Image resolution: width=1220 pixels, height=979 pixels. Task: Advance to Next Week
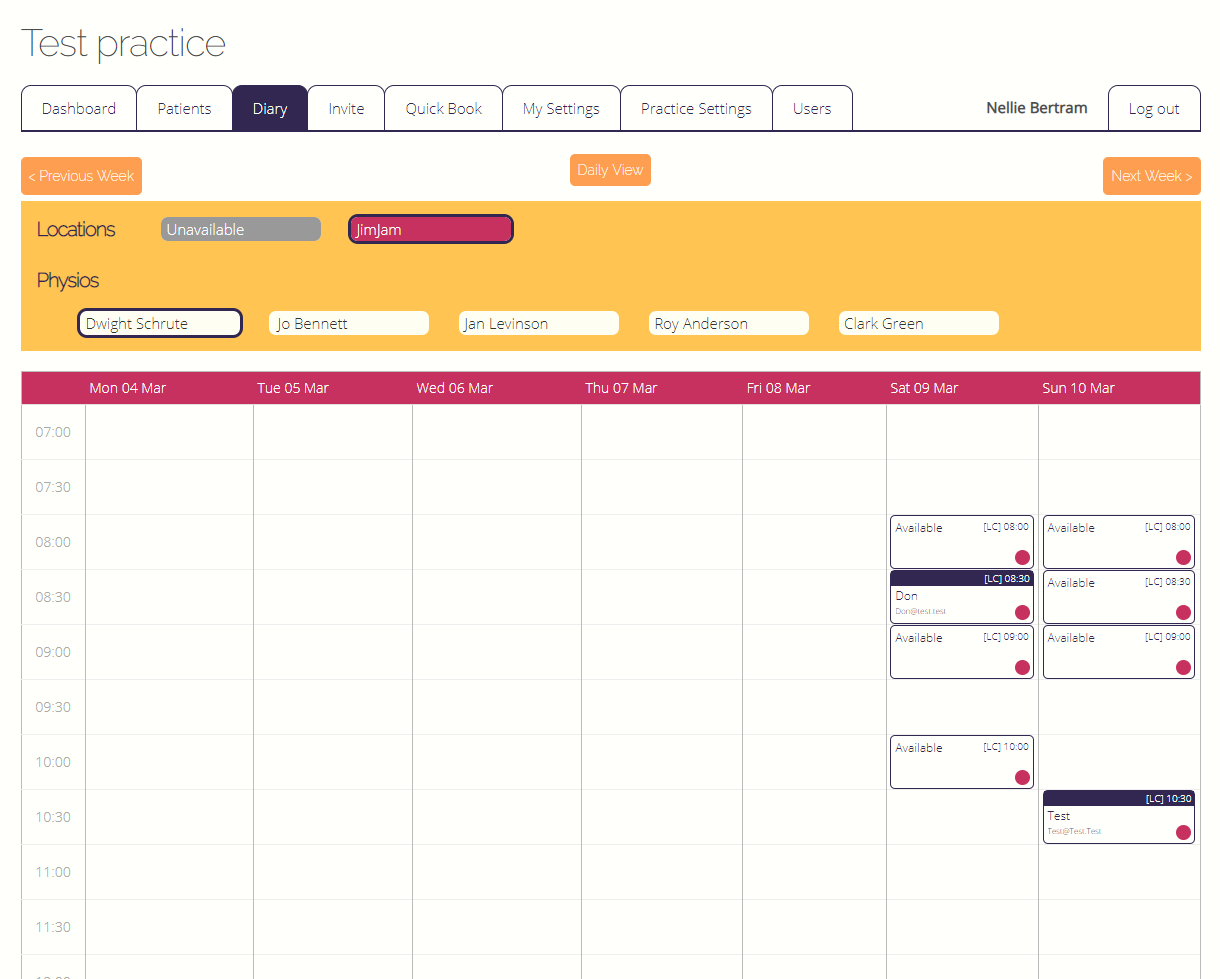click(x=1151, y=176)
